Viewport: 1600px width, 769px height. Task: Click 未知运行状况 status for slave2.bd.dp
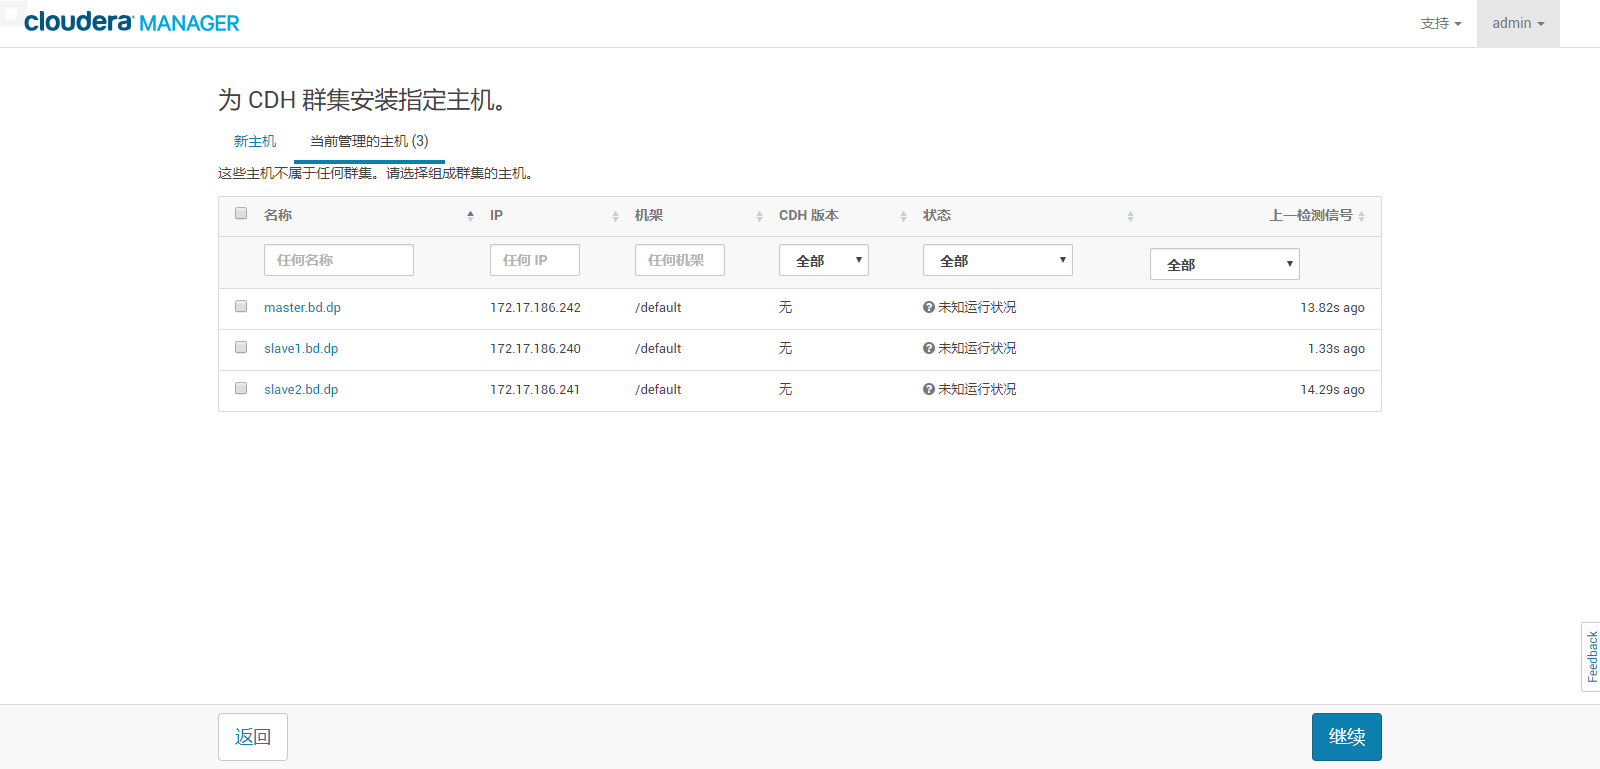(977, 389)
